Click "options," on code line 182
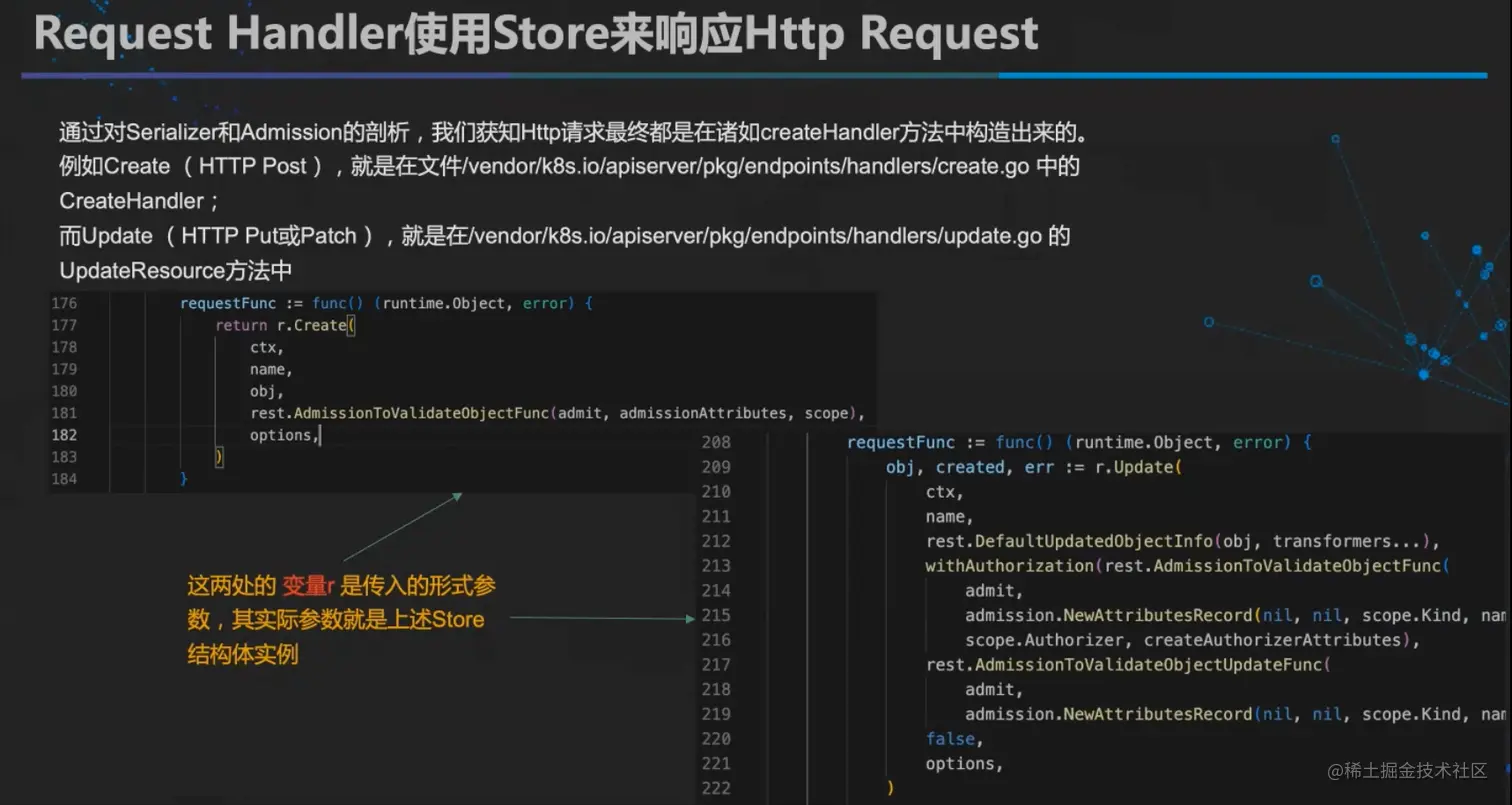Image resolution: width=1512 pixels, height=805 pixels. [x=284, y=435]
